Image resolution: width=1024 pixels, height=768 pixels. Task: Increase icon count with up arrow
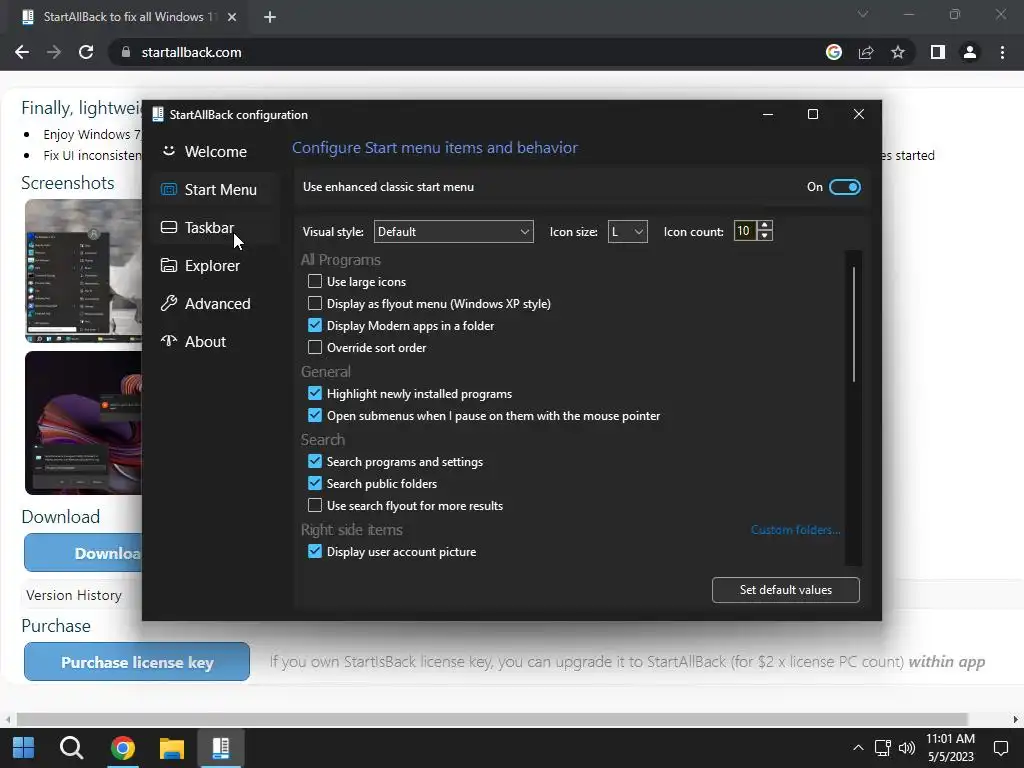pos(765,225)
